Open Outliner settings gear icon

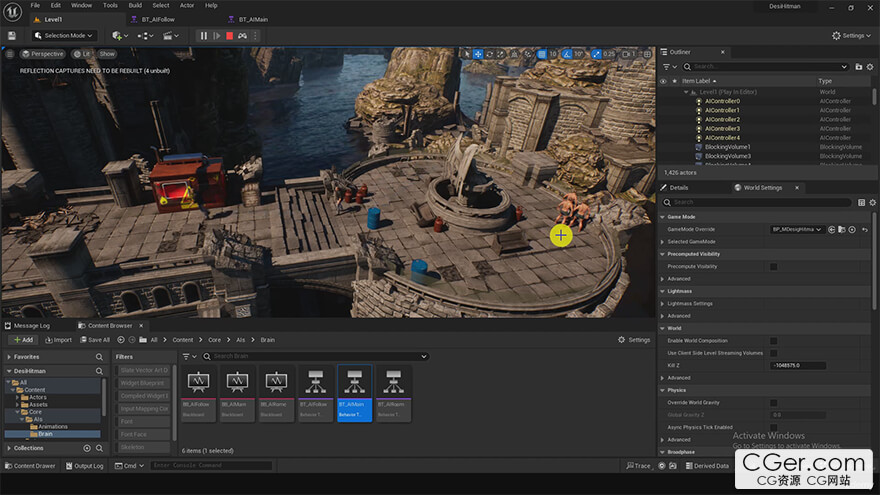[871, 66]
